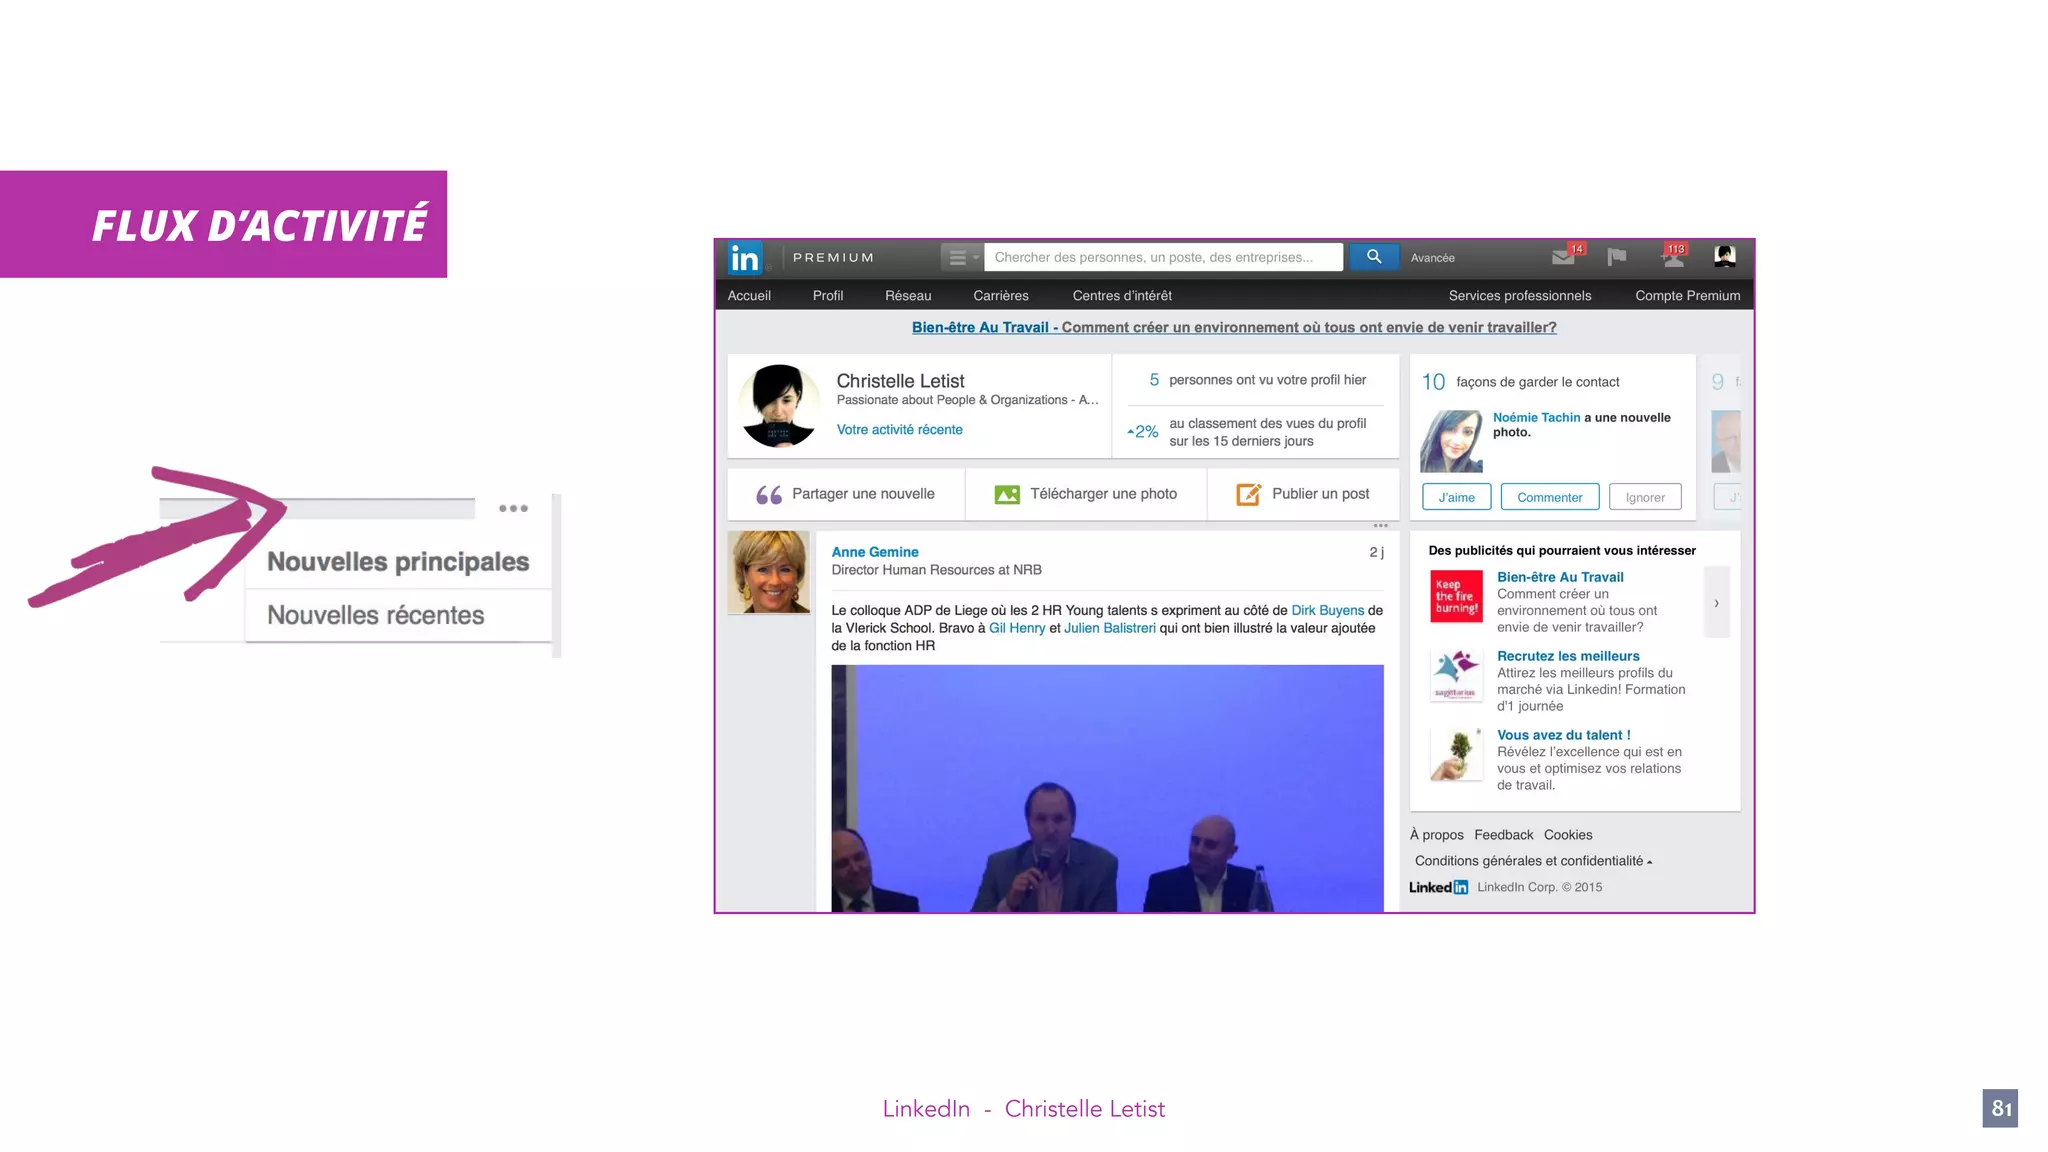Open Centres d'intérêt menu
Viewport: 2048px width, 1152px height.
(1122, 296)
